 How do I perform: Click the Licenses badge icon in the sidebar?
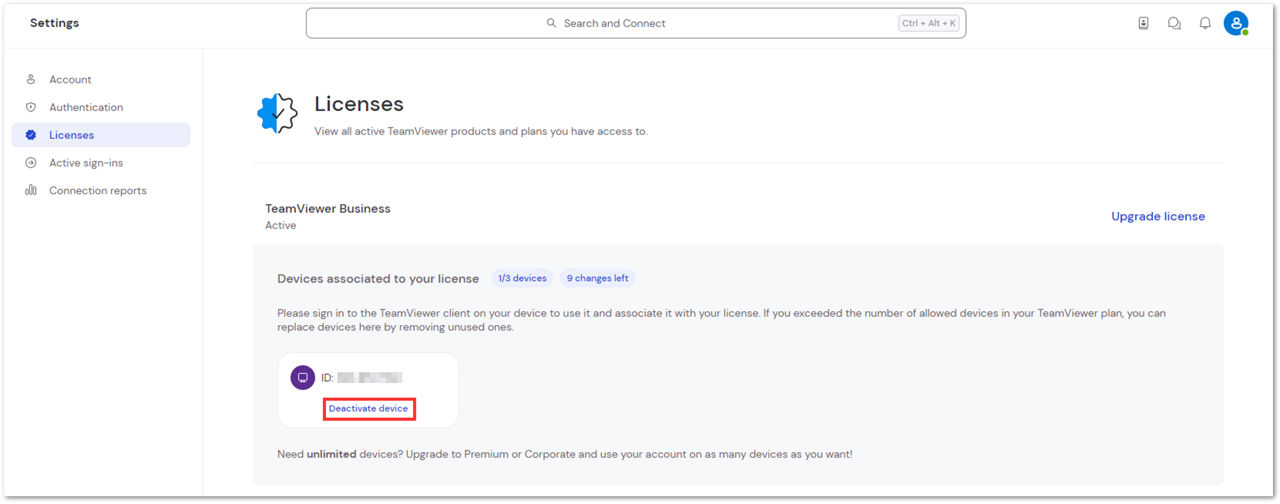click(31, 135)
